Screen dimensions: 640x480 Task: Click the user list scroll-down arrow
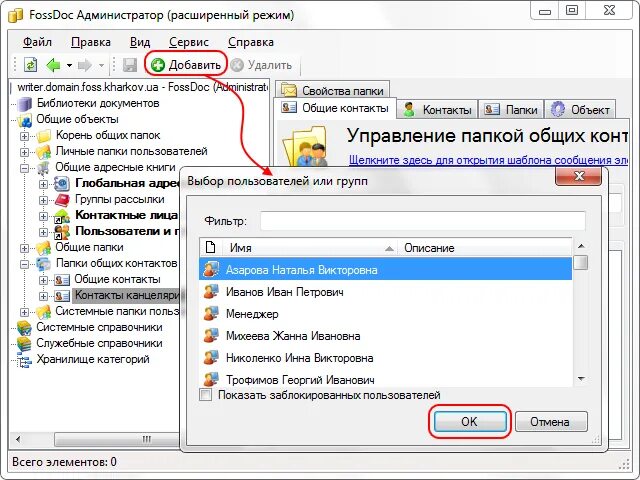(581, 379)
